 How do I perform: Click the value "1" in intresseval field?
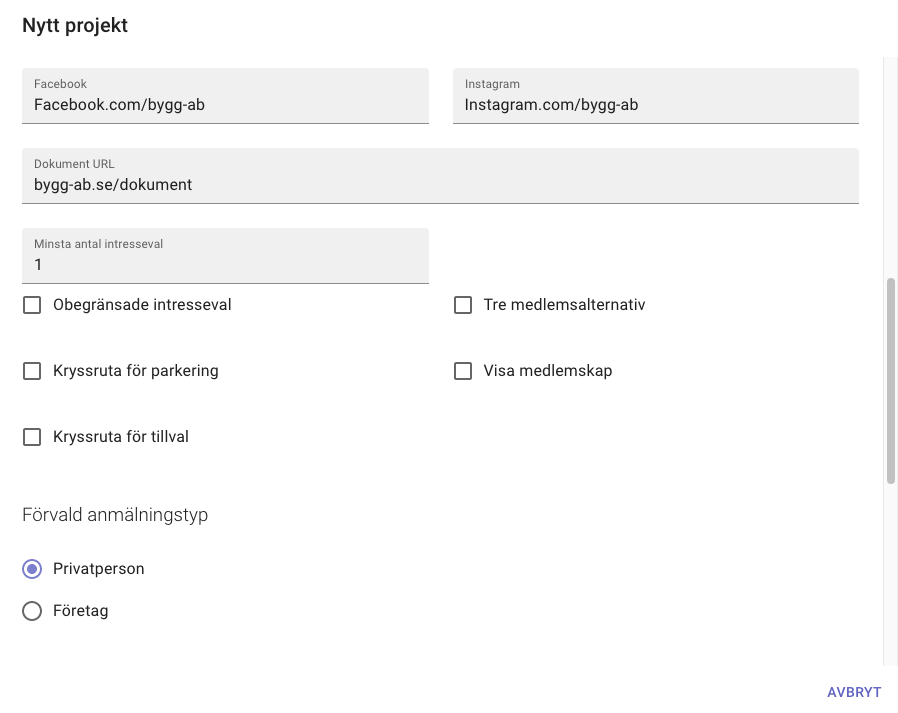tap(38, 264)
